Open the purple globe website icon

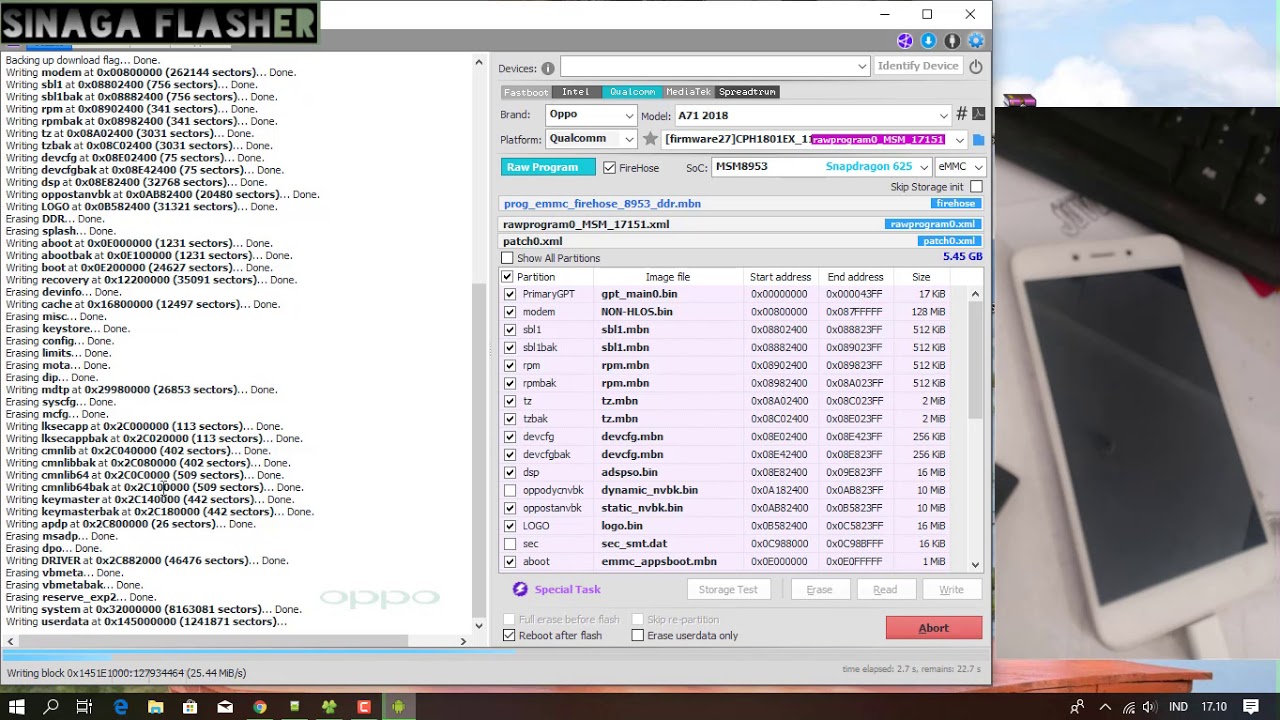(905, 41)
